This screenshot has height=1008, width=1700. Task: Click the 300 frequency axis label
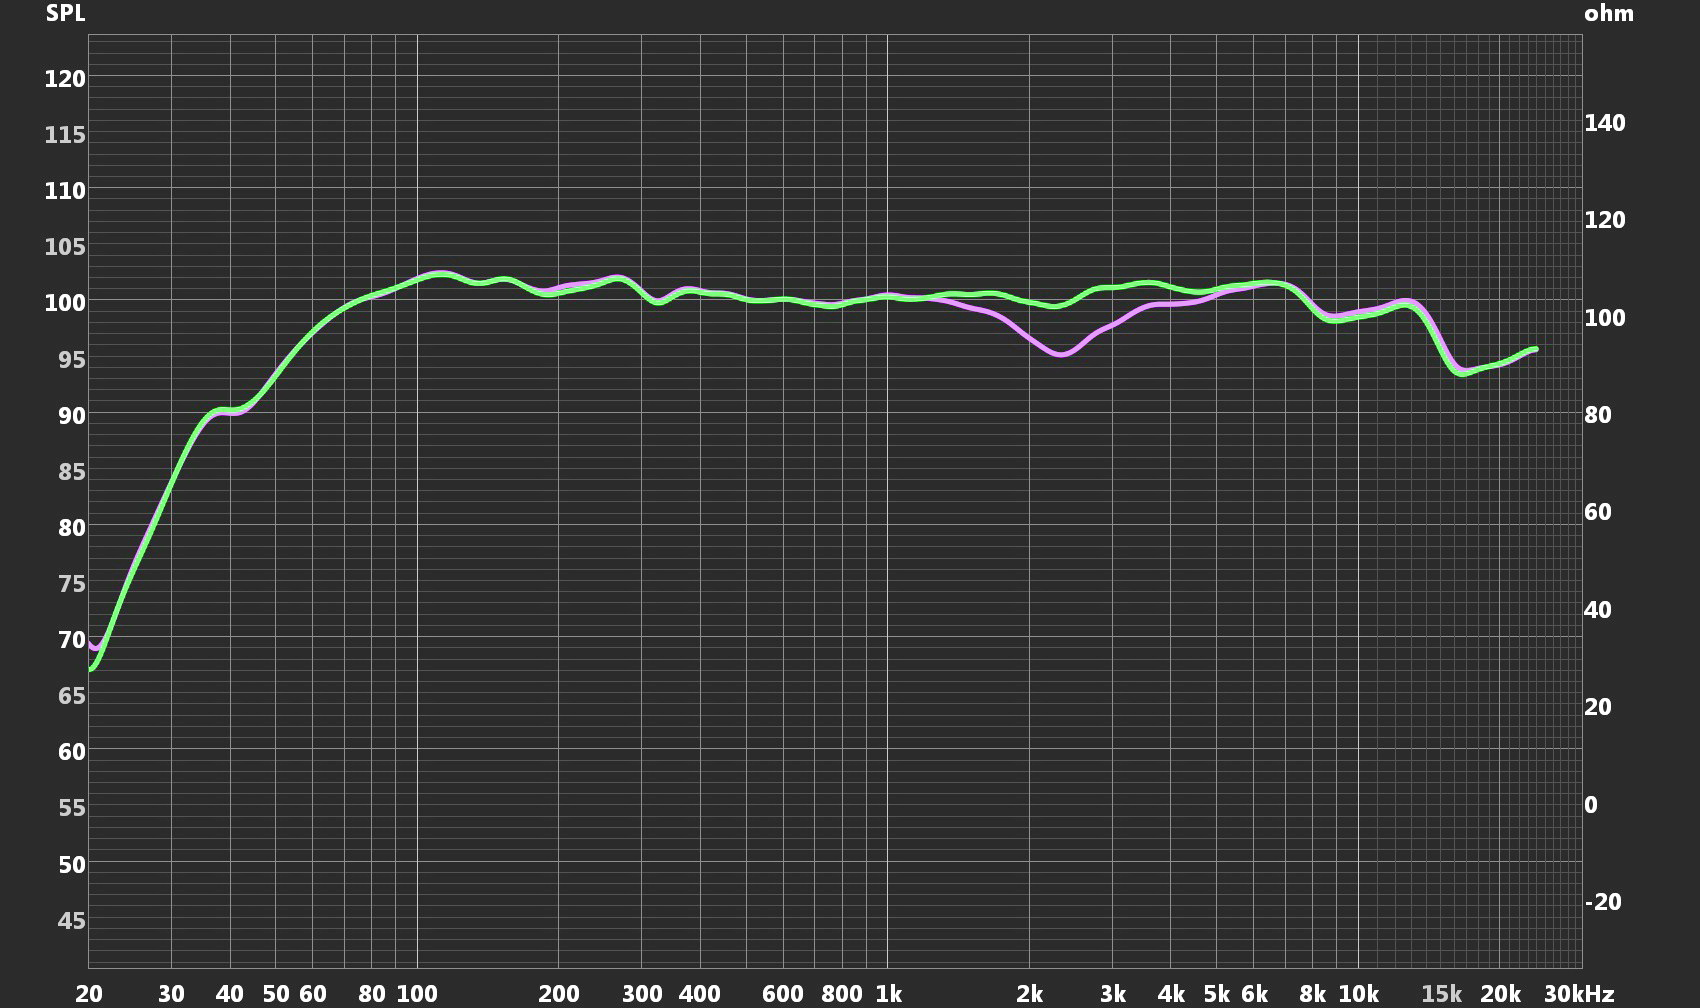coord(642,994)
